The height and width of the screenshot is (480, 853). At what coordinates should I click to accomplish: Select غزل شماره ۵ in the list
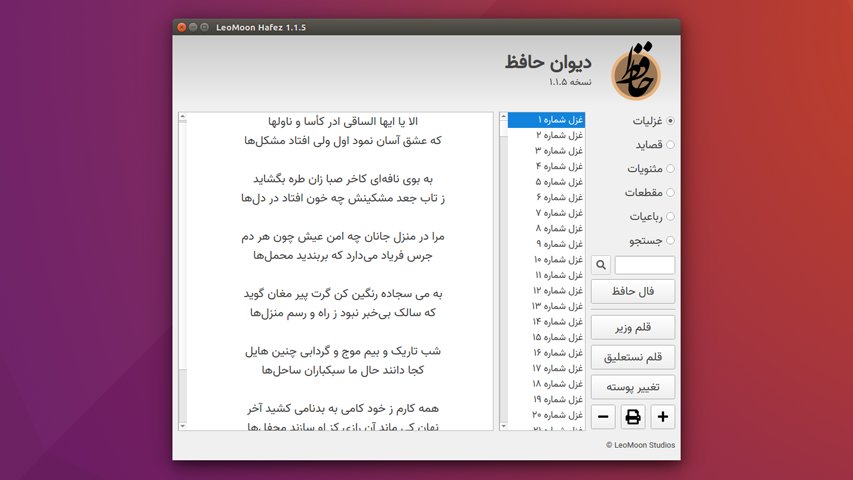546,182
